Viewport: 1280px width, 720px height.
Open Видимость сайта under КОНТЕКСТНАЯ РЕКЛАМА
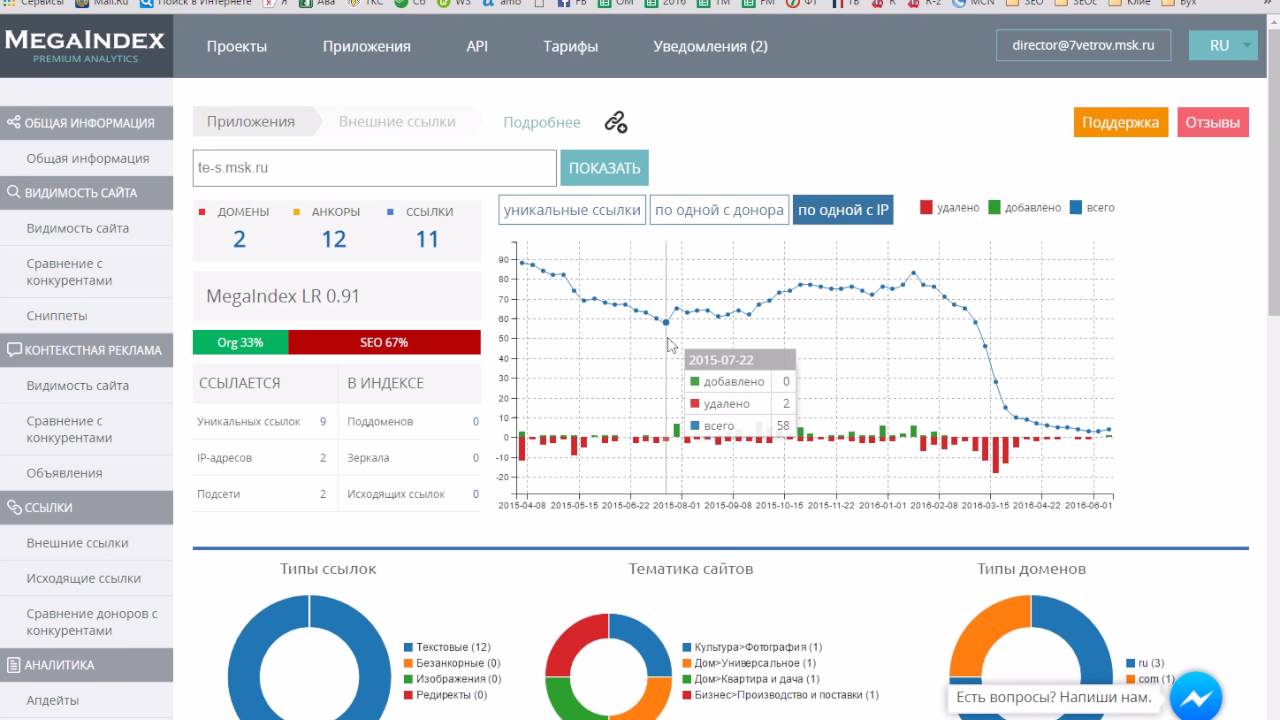(78, 385)
